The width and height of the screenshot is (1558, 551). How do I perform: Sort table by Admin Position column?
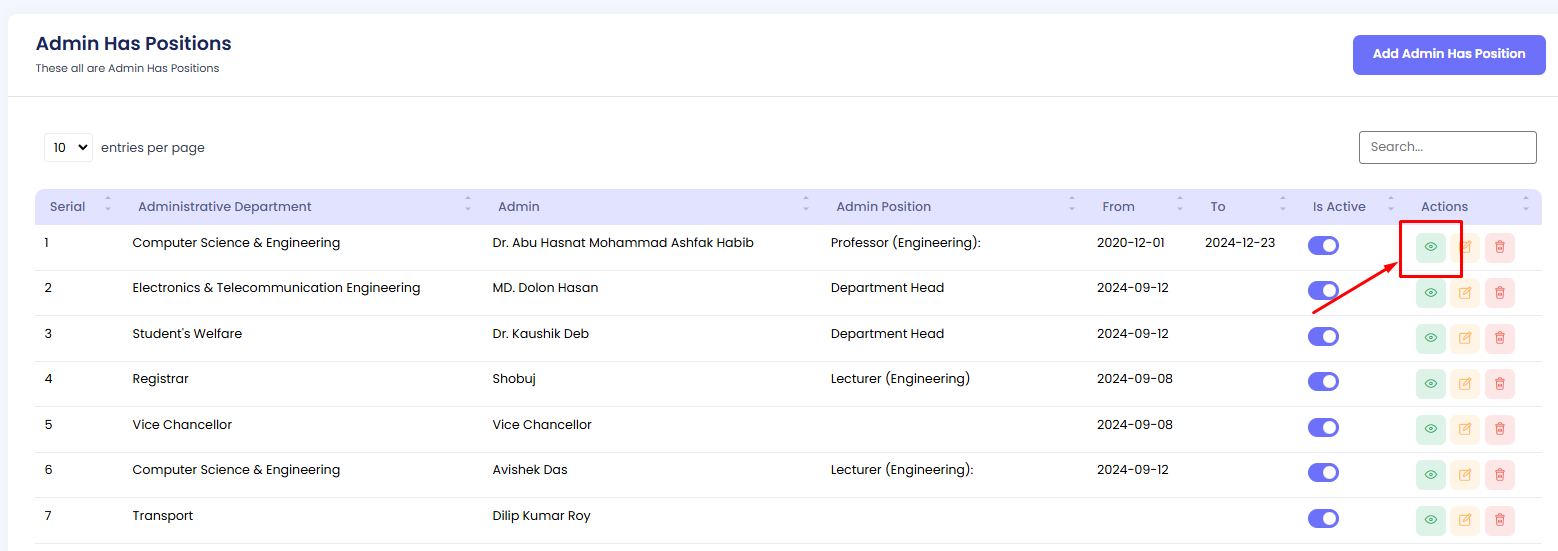pyautogui.click(x=883, y=207)
